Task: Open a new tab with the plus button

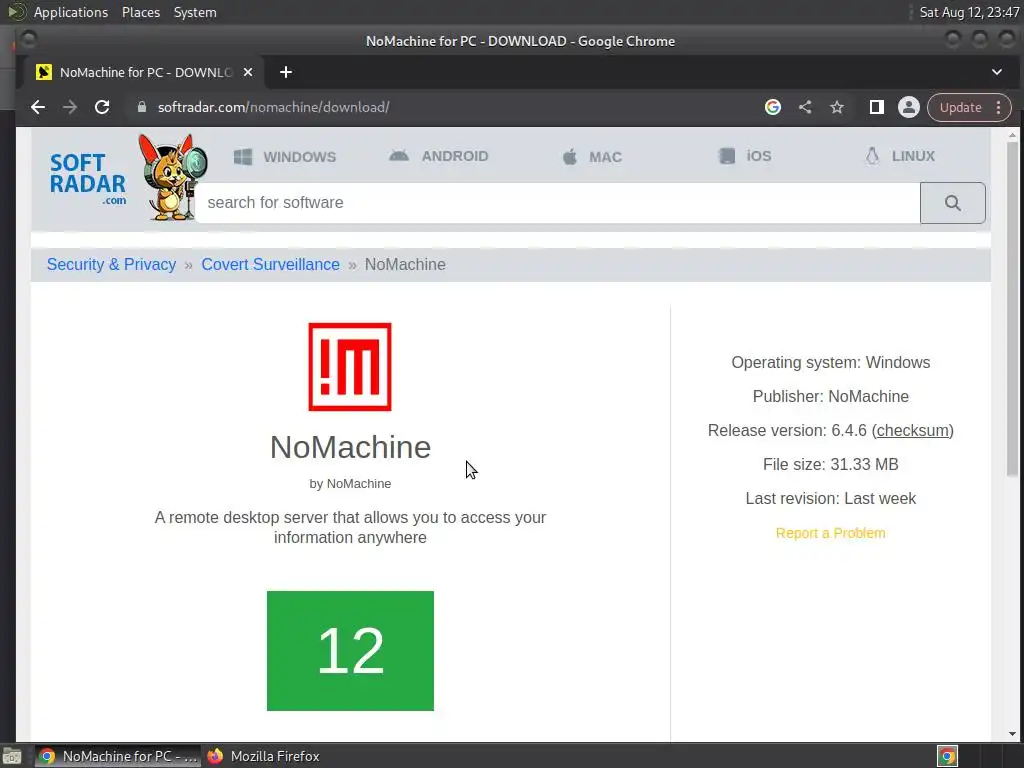Action: click(285, 72)
